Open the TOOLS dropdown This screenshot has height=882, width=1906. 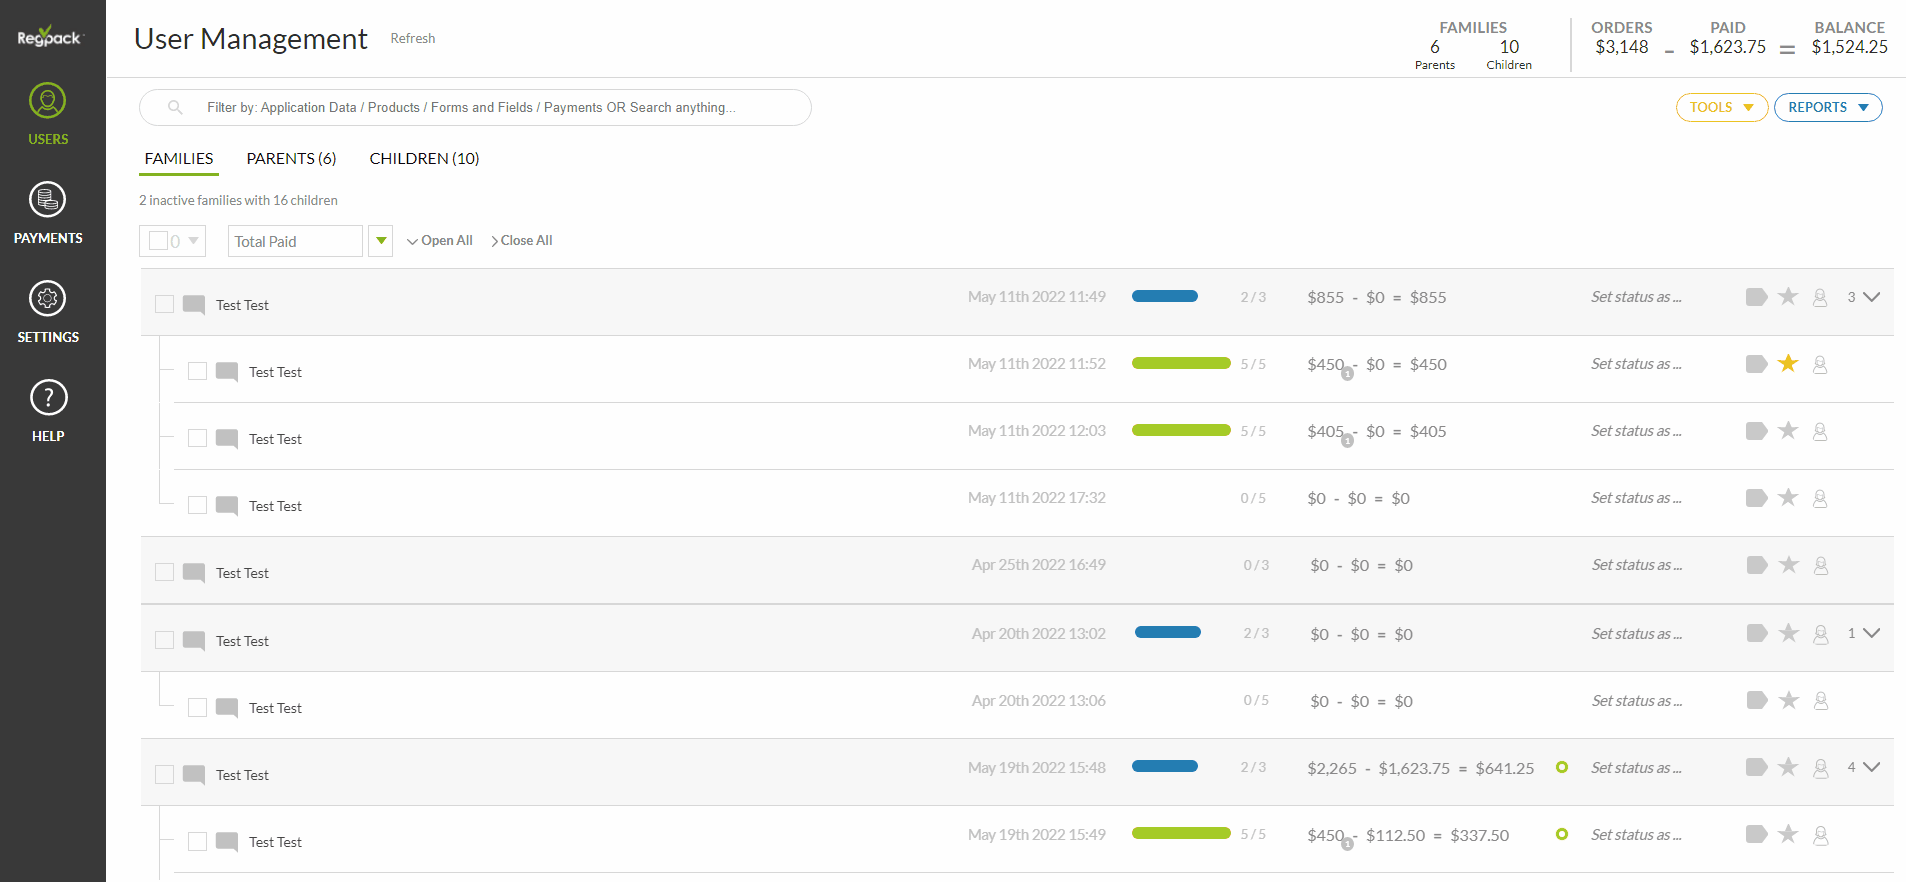[1722, 107]
